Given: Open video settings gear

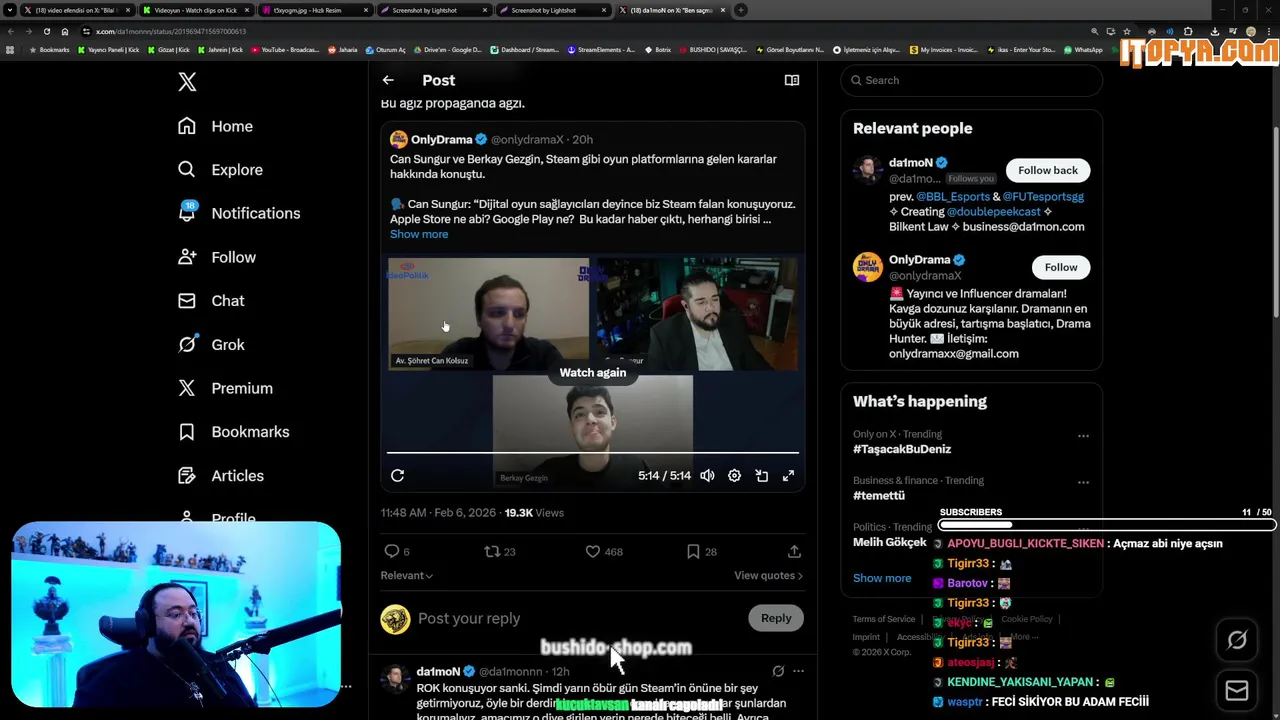Looking at the screenshot, I should coord(734,476).
